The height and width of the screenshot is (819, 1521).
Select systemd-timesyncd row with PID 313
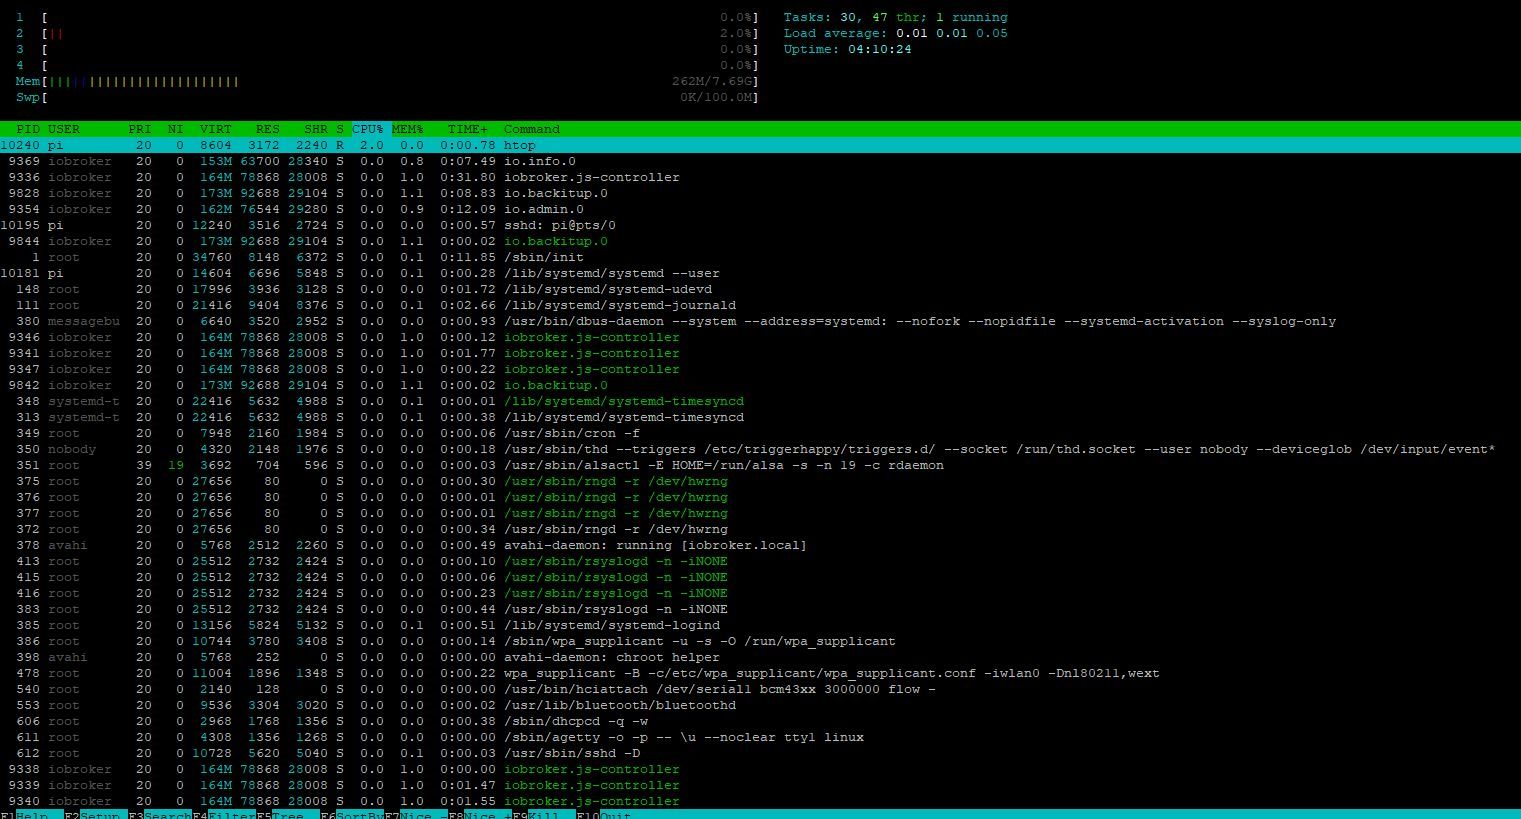coord(760,417)
